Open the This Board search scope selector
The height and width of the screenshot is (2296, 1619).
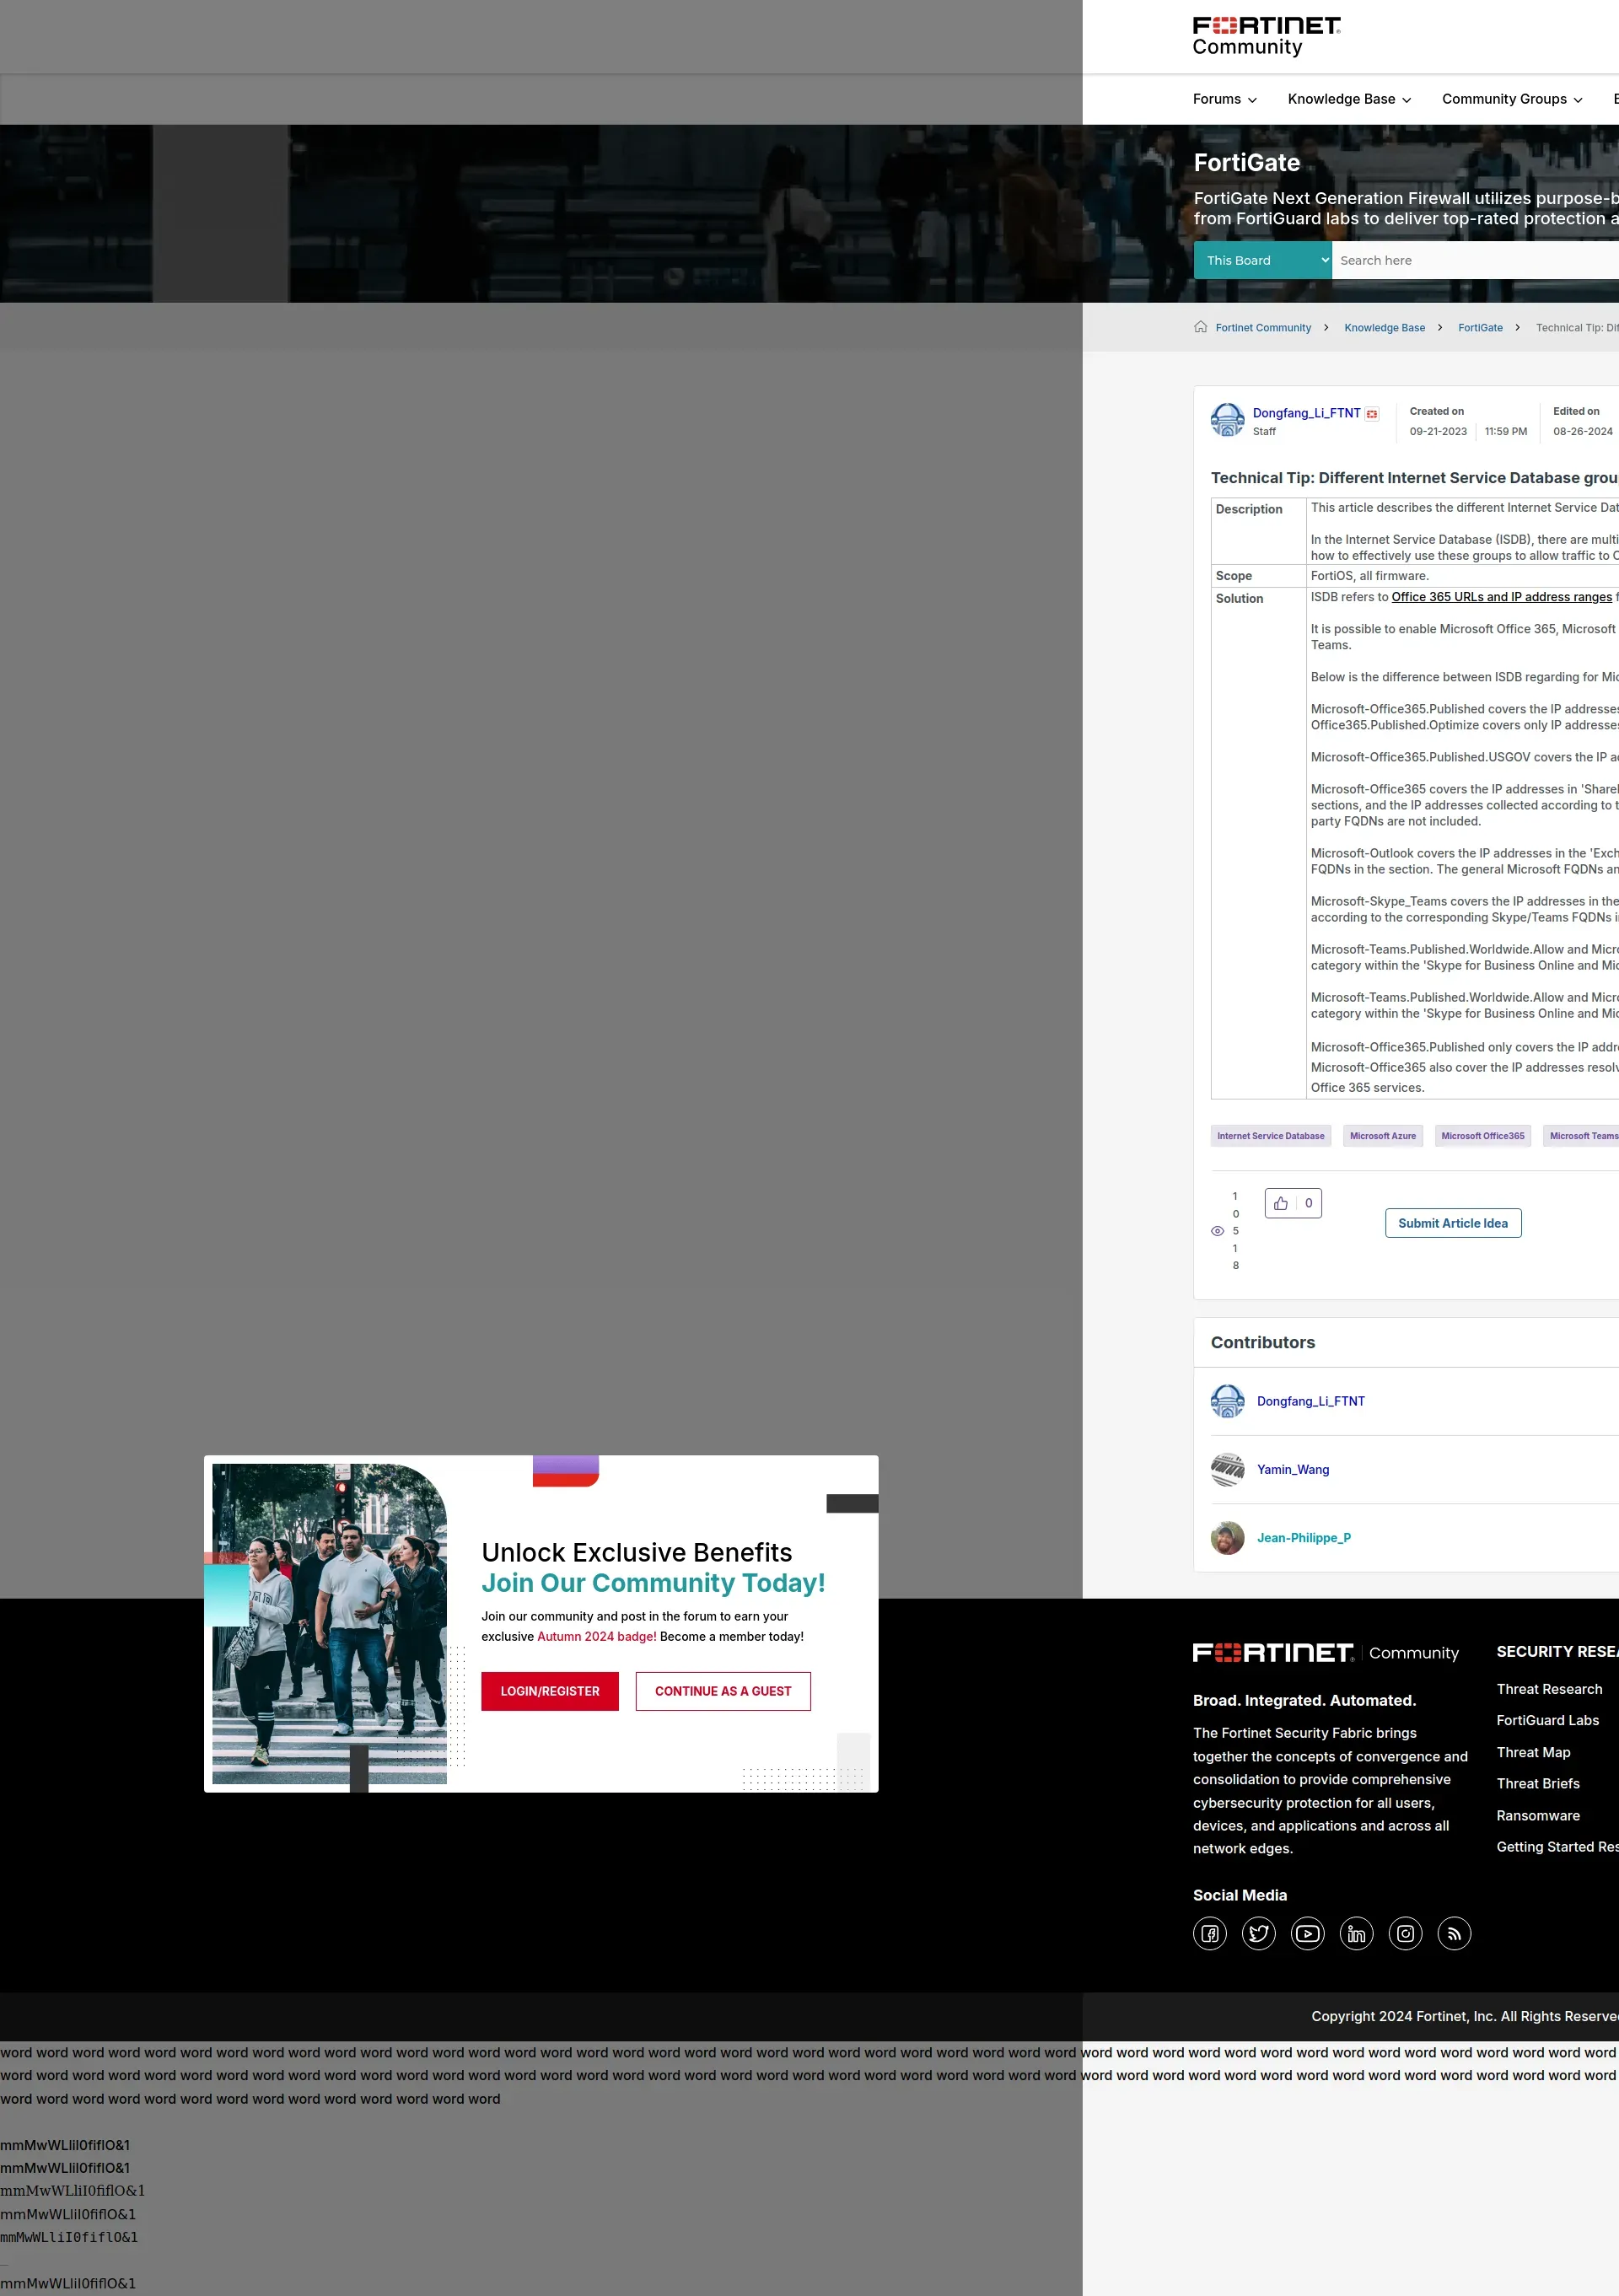point(1262,260)
